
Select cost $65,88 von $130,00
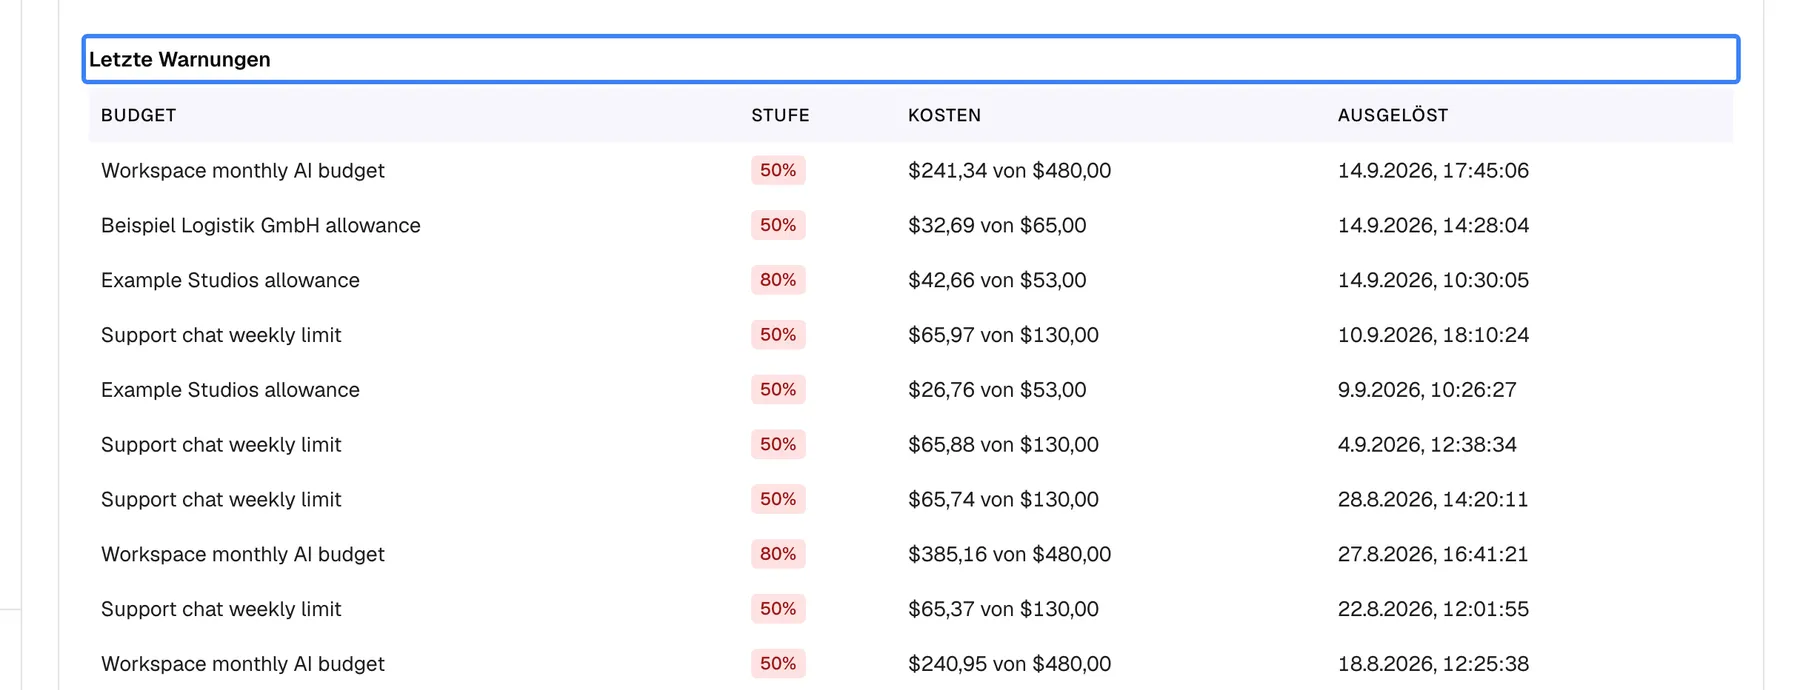coord(1003,445)
